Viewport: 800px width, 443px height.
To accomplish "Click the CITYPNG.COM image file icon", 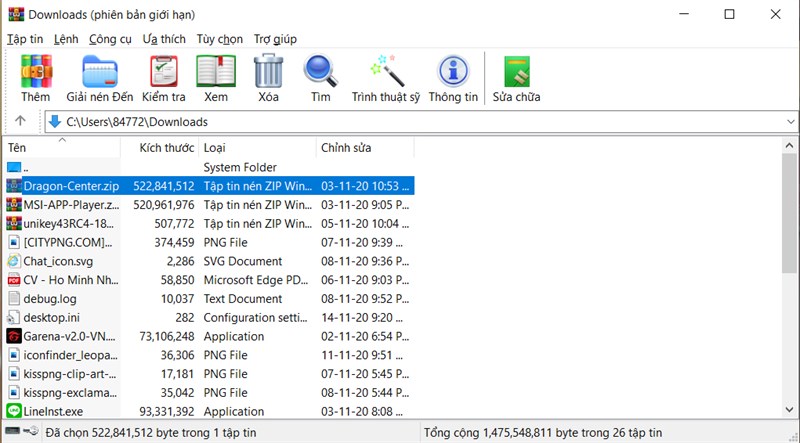I will click(14, 242).
